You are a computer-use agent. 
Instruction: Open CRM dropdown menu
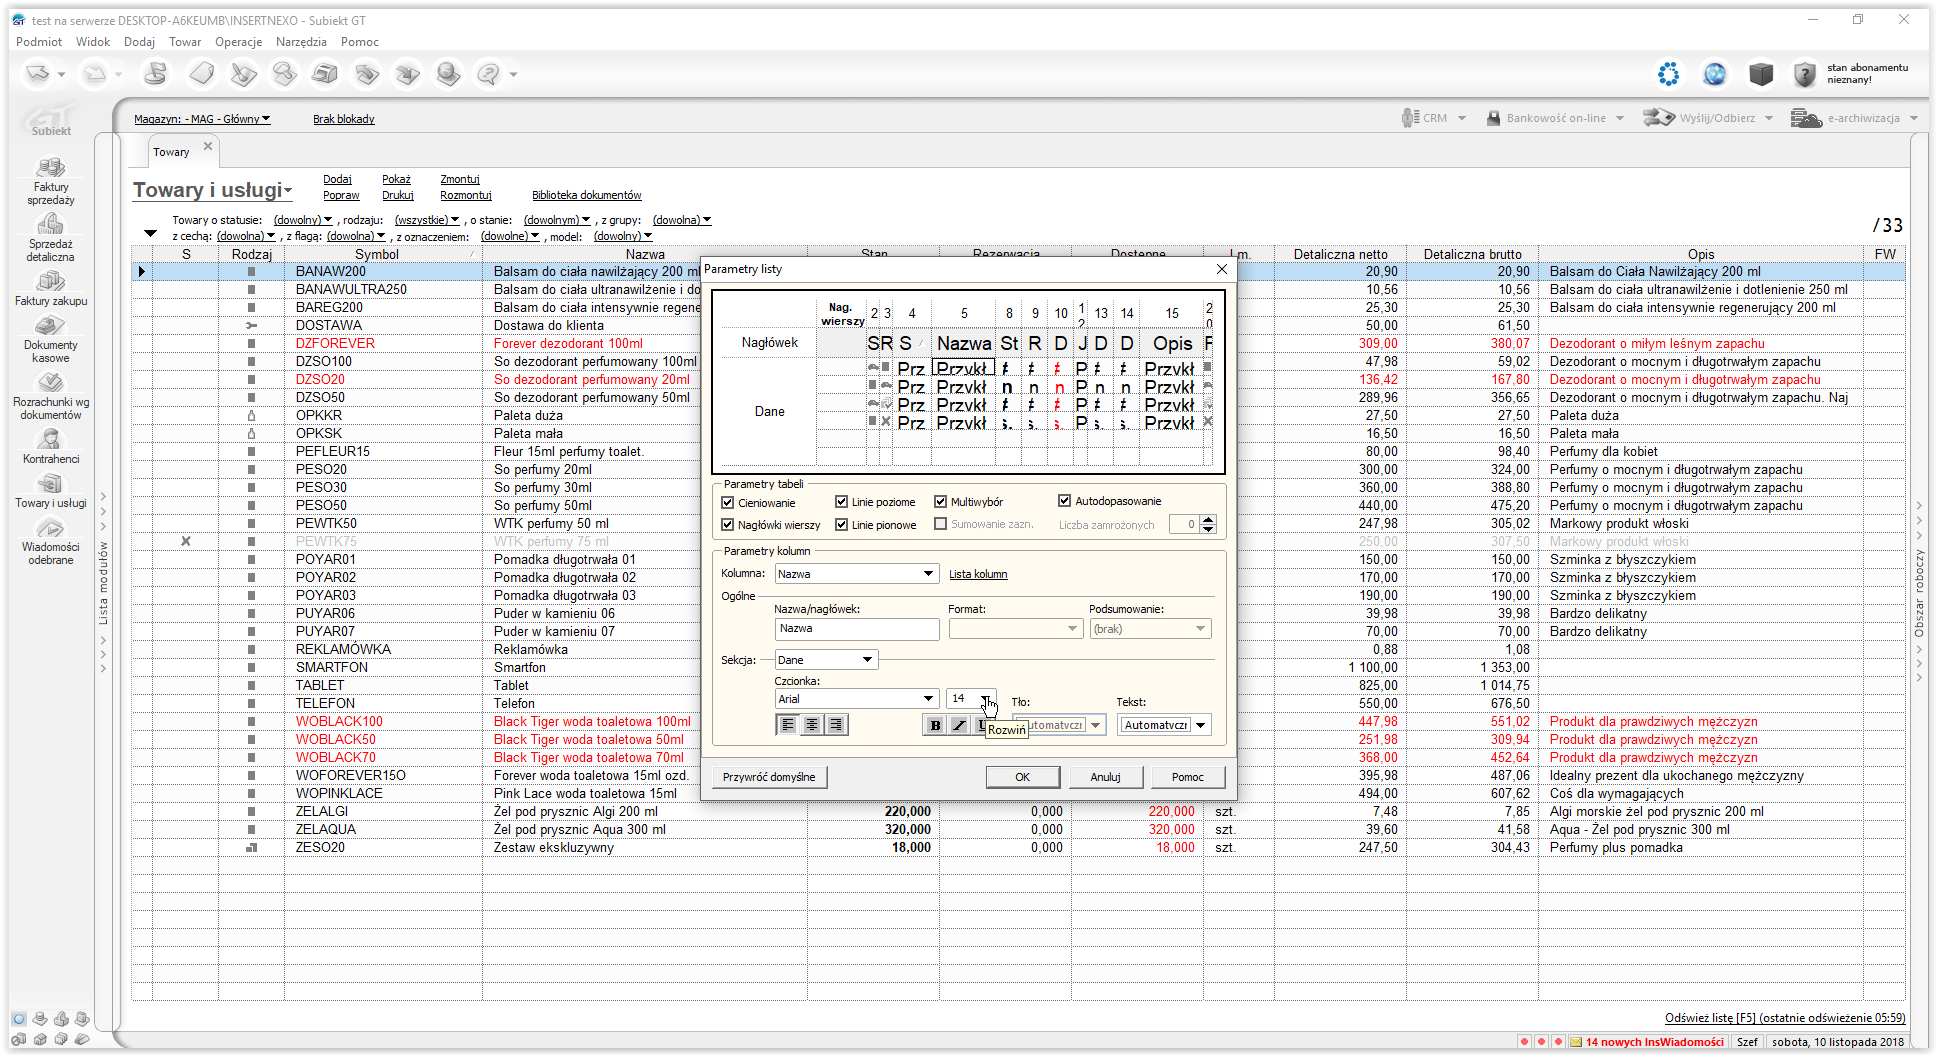click(1434, 118)
